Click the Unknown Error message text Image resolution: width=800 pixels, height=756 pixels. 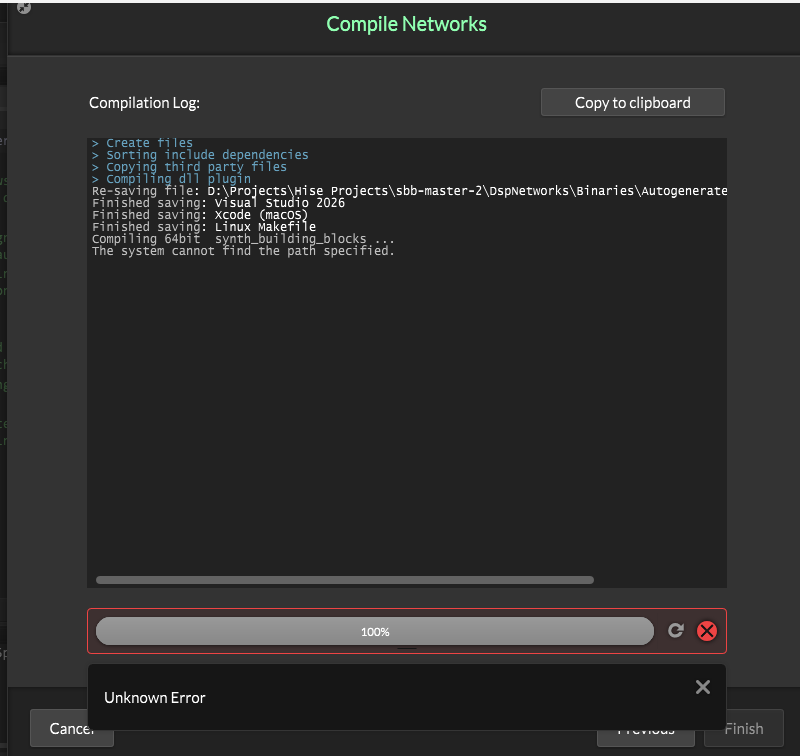pos(155,698)
